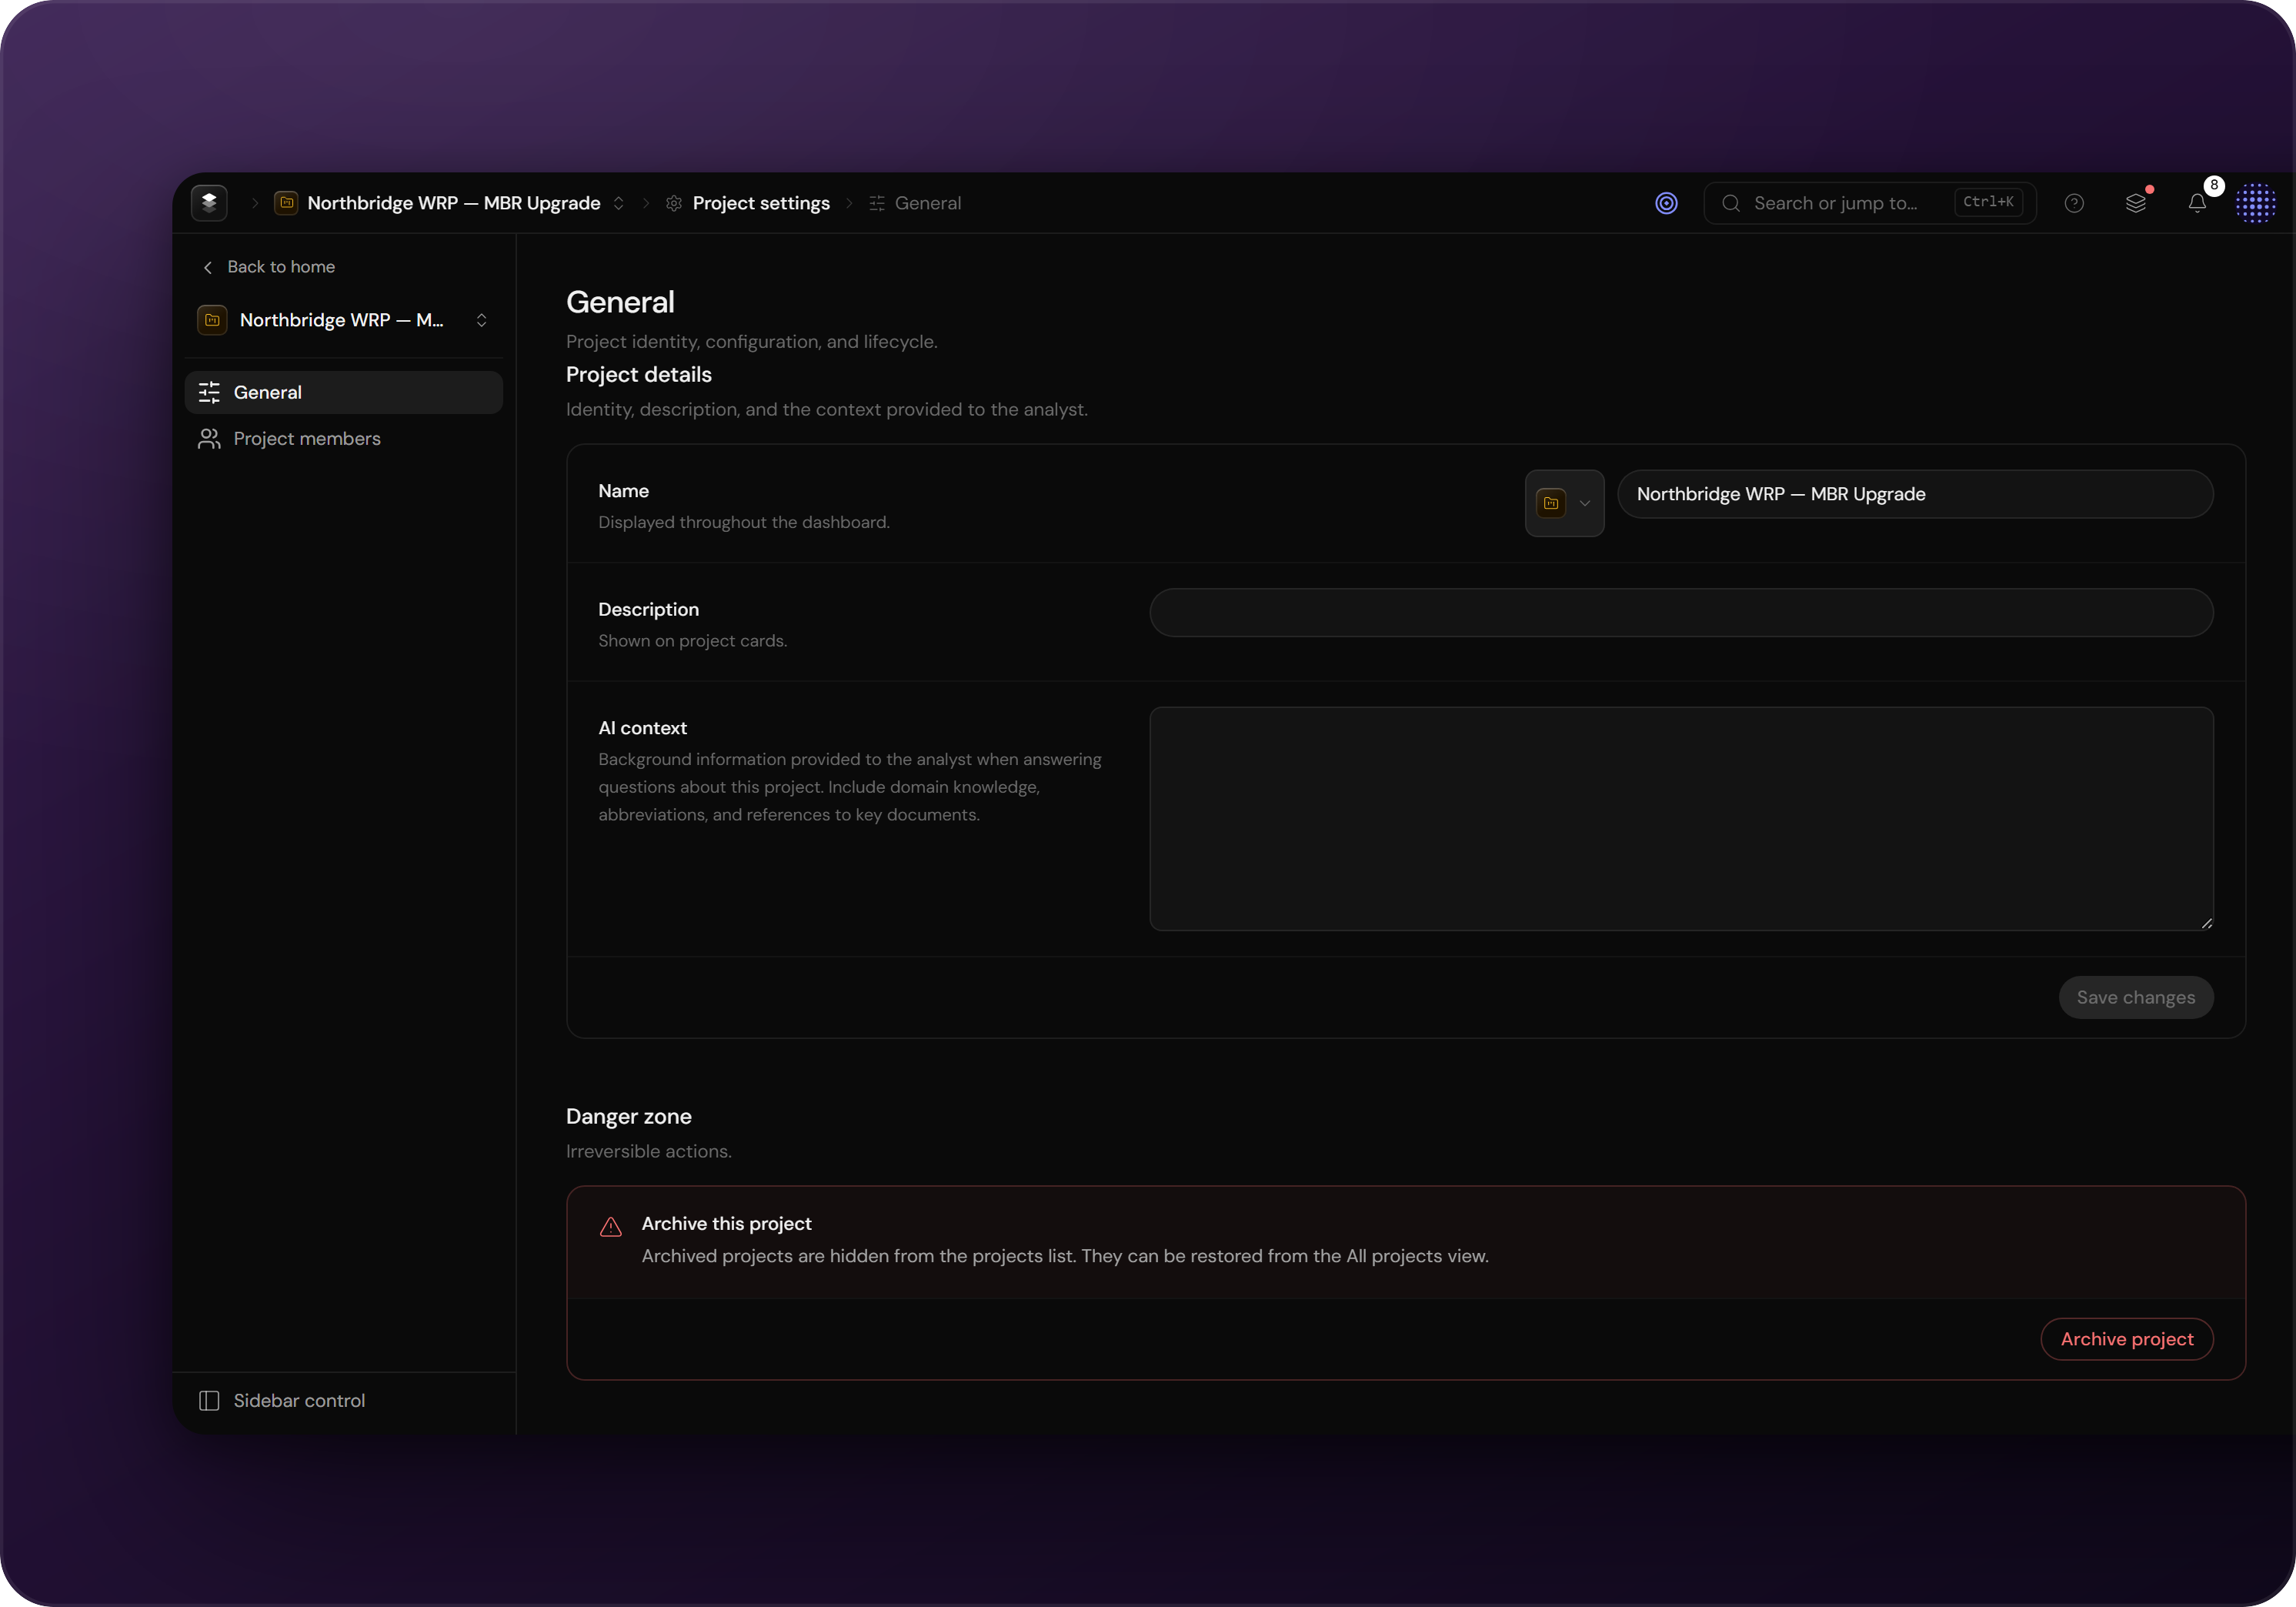Viewport: 2296px width, 1607px height.
Task: Click Back to home link
Action: [281, 267]
